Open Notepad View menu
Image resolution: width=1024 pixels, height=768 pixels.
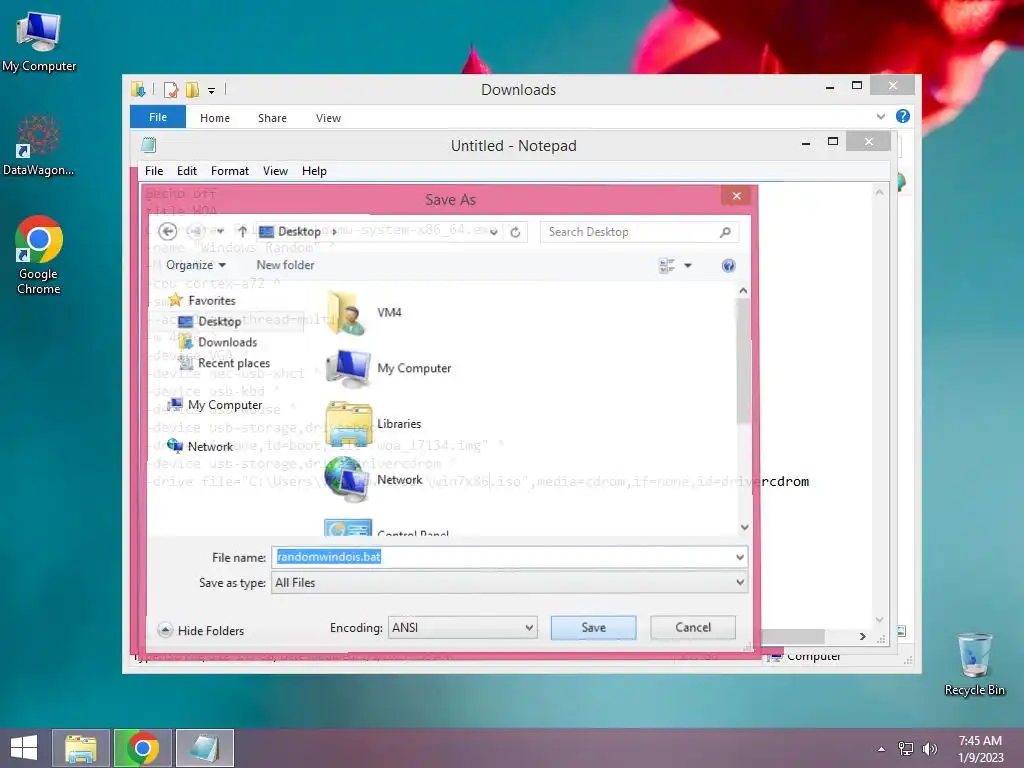[x=276, y=171]
